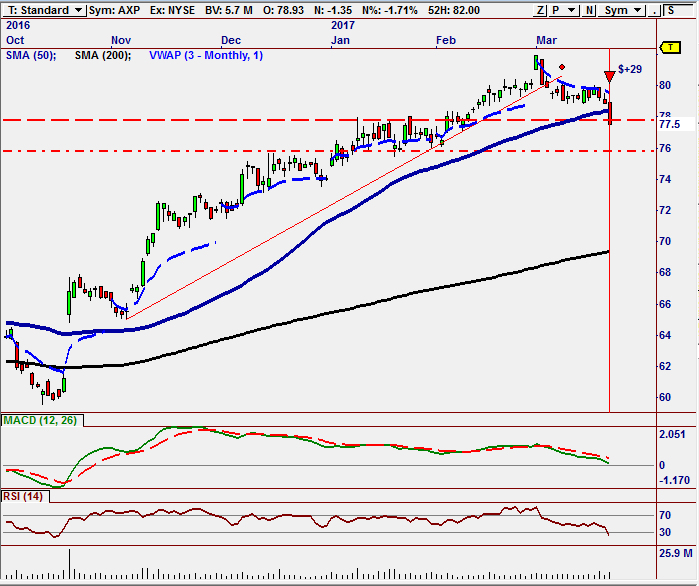Open the Sym dropdown menu
Viewport: 699px width, 586px height.
point(622,10)
